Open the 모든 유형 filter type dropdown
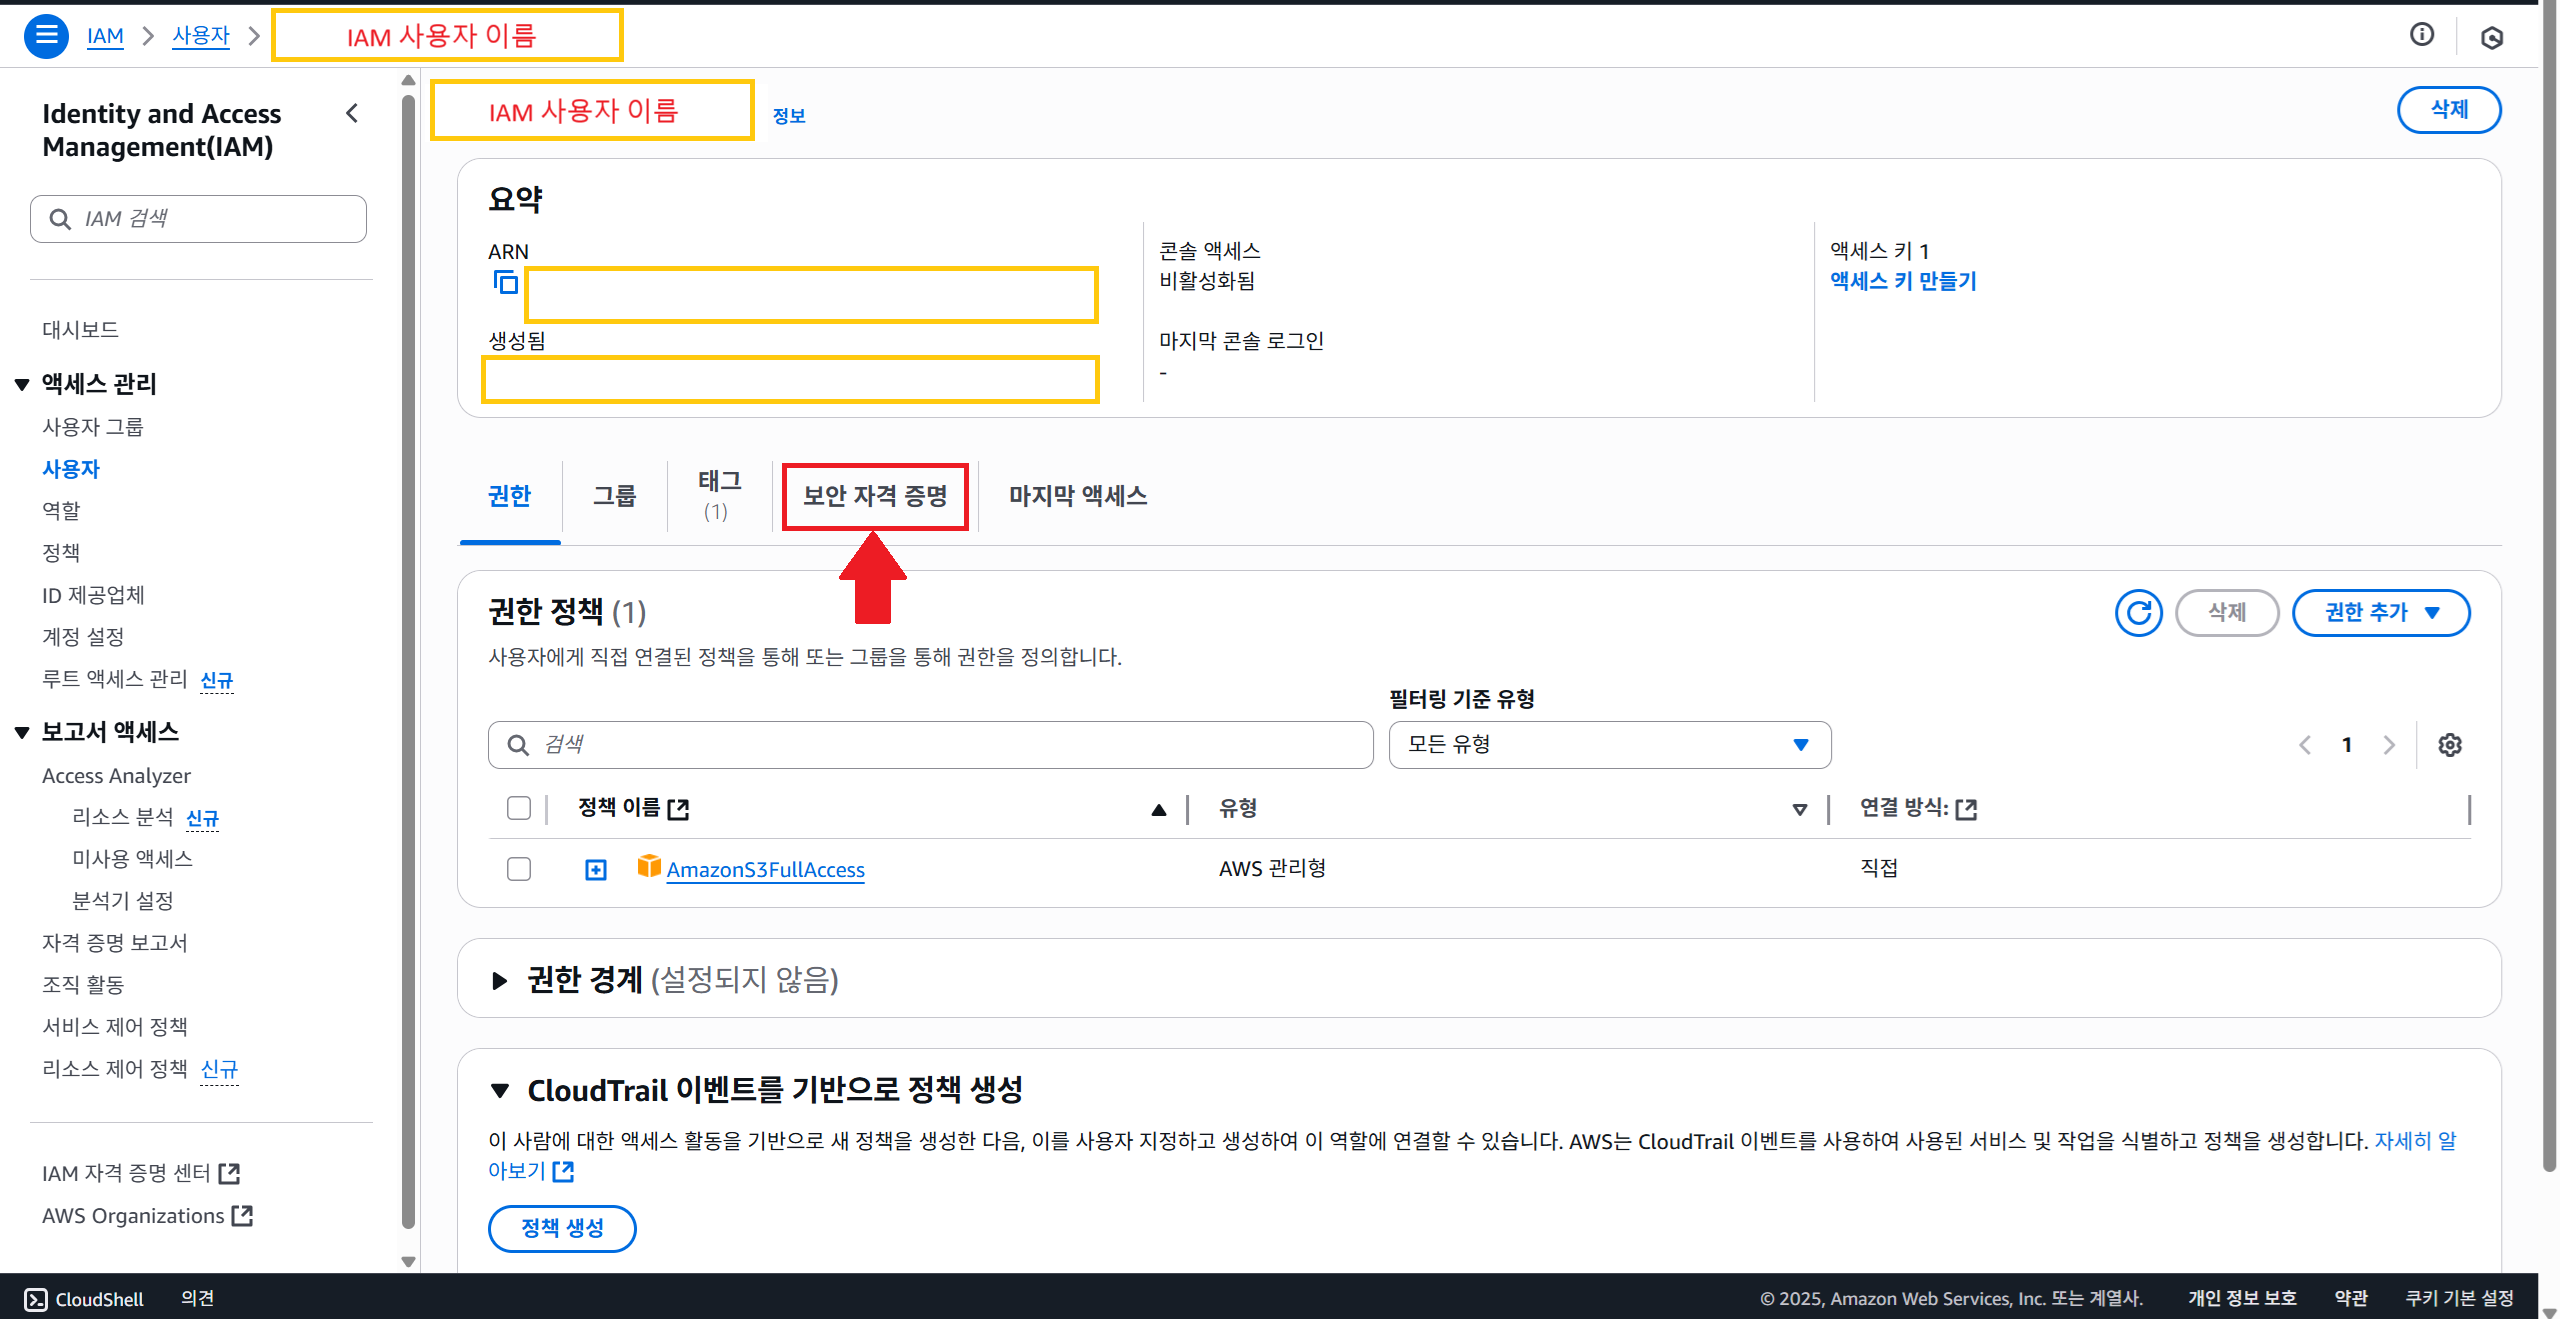 pos(1609,745)
